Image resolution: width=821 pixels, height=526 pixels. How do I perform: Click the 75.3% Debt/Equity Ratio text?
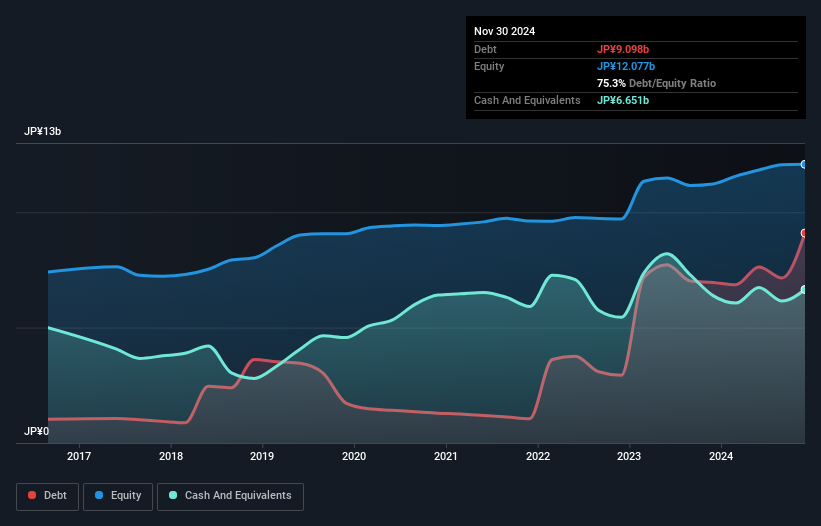coord(656,83)
